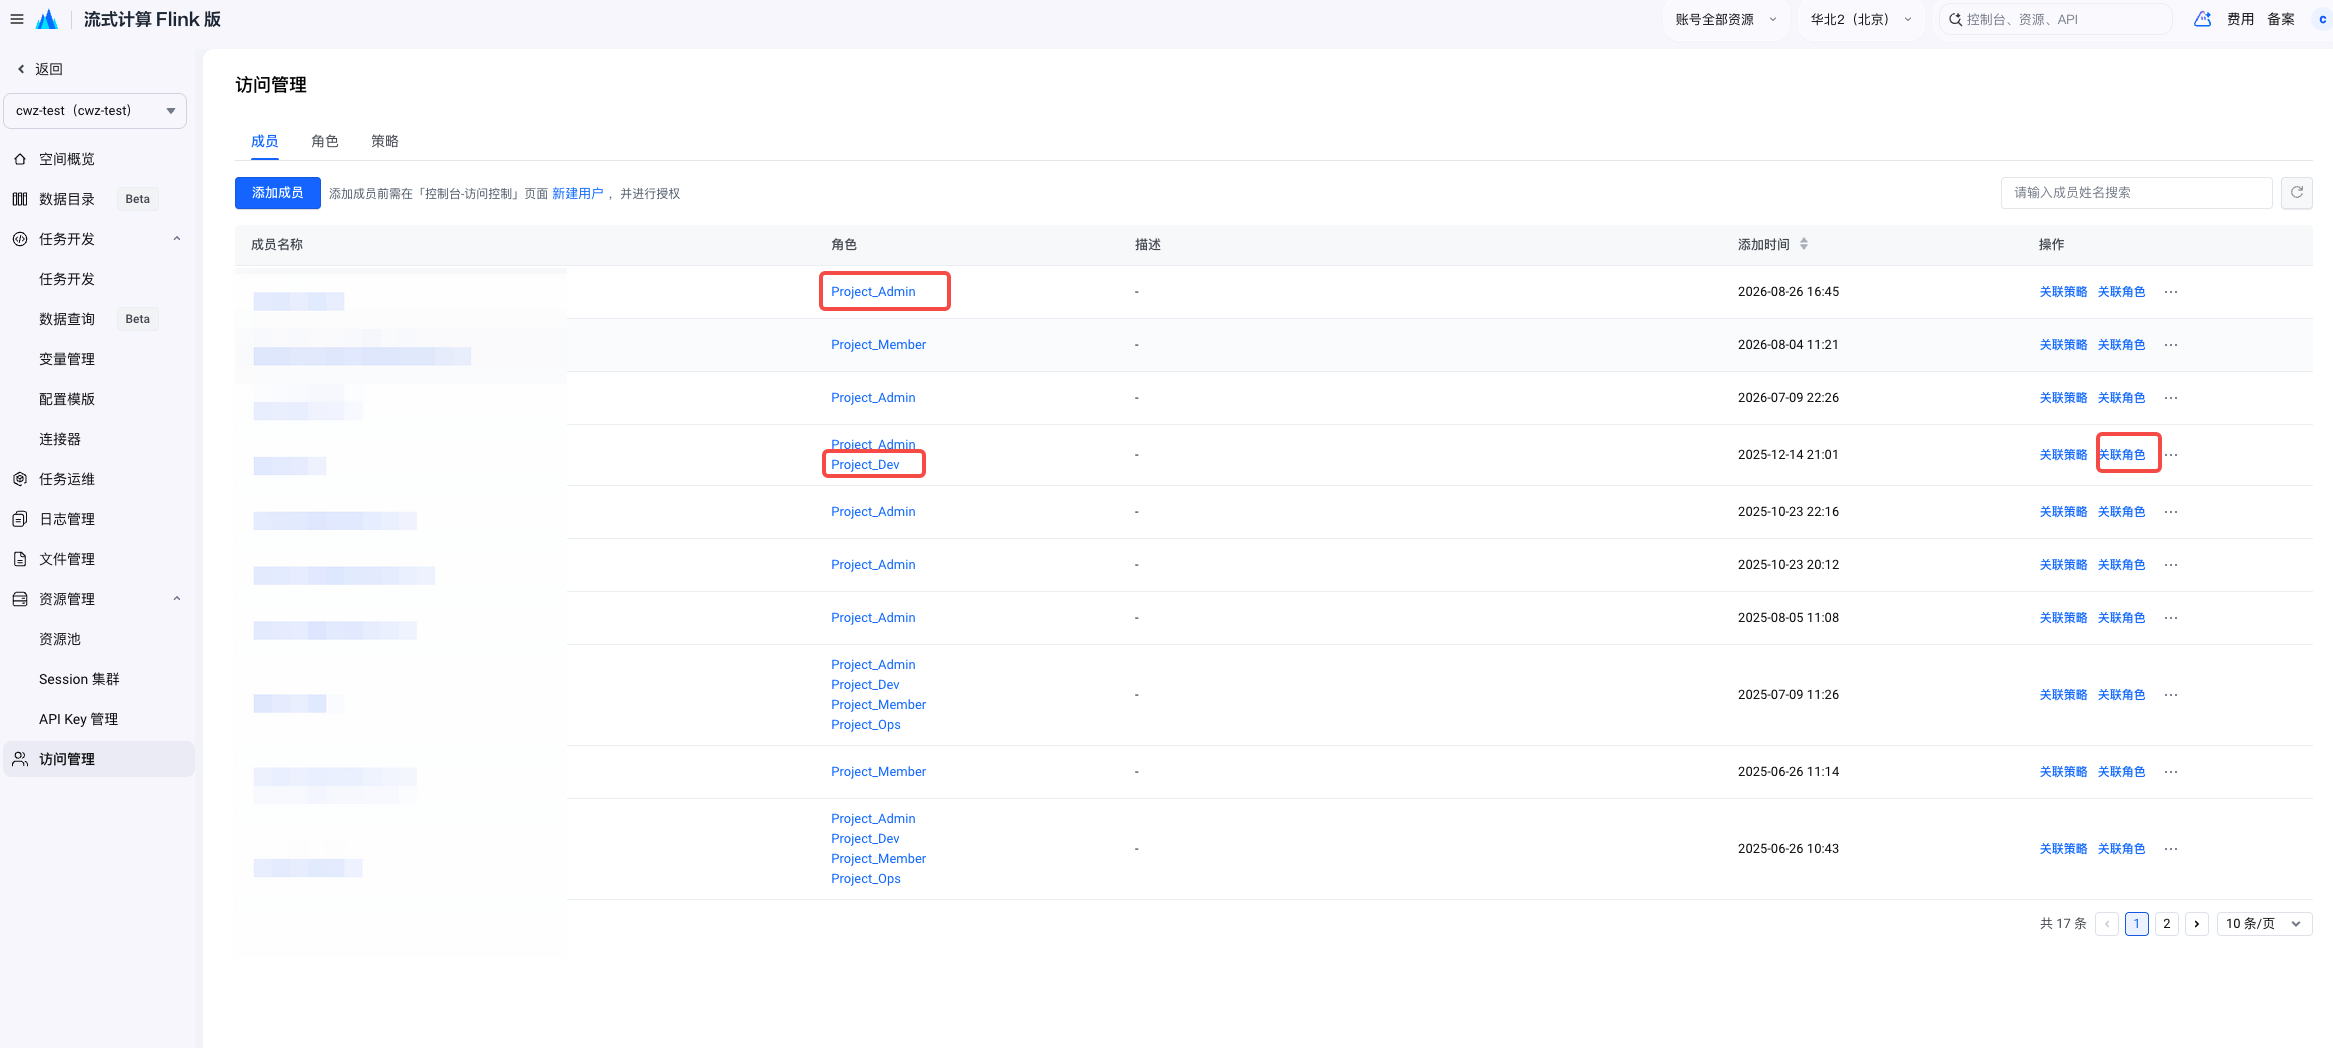Open the 华北2（北京）region dropdown
The width and height of the screenshot is (2333, 1048).
pos(1861,19)
